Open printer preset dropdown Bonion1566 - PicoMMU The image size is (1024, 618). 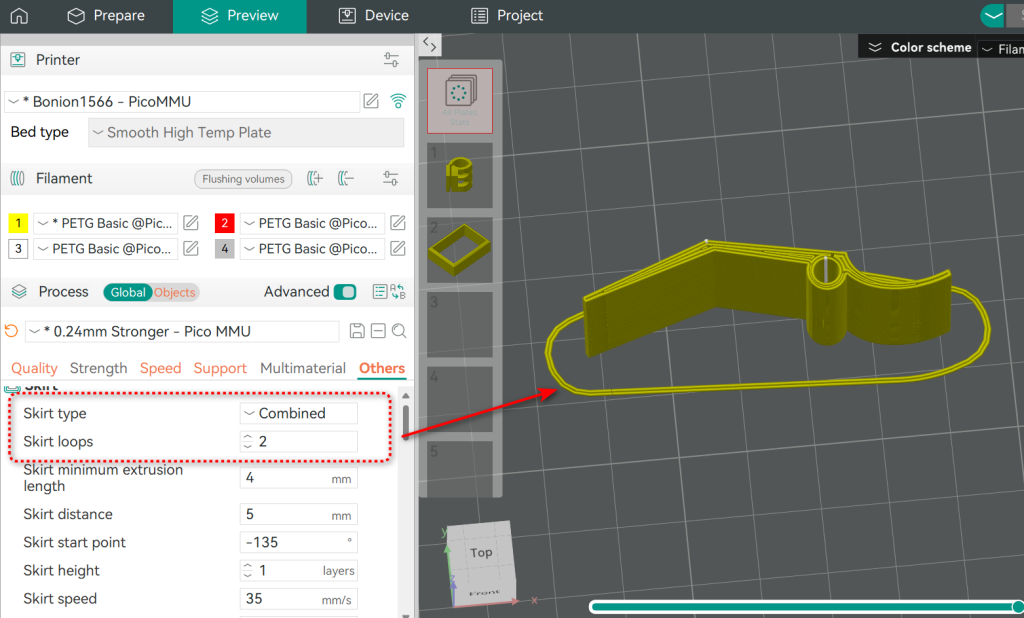(x=182, y=101)
